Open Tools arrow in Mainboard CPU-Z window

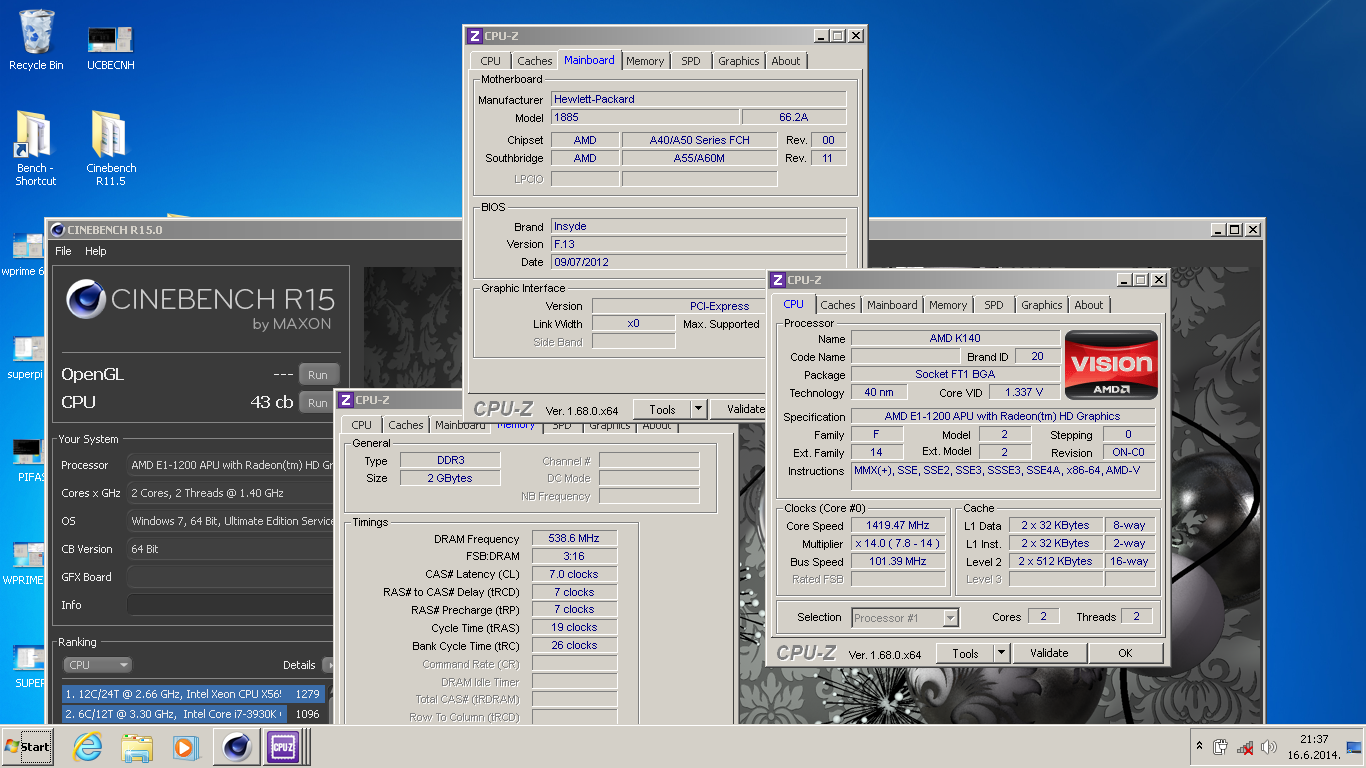(698, 409)
